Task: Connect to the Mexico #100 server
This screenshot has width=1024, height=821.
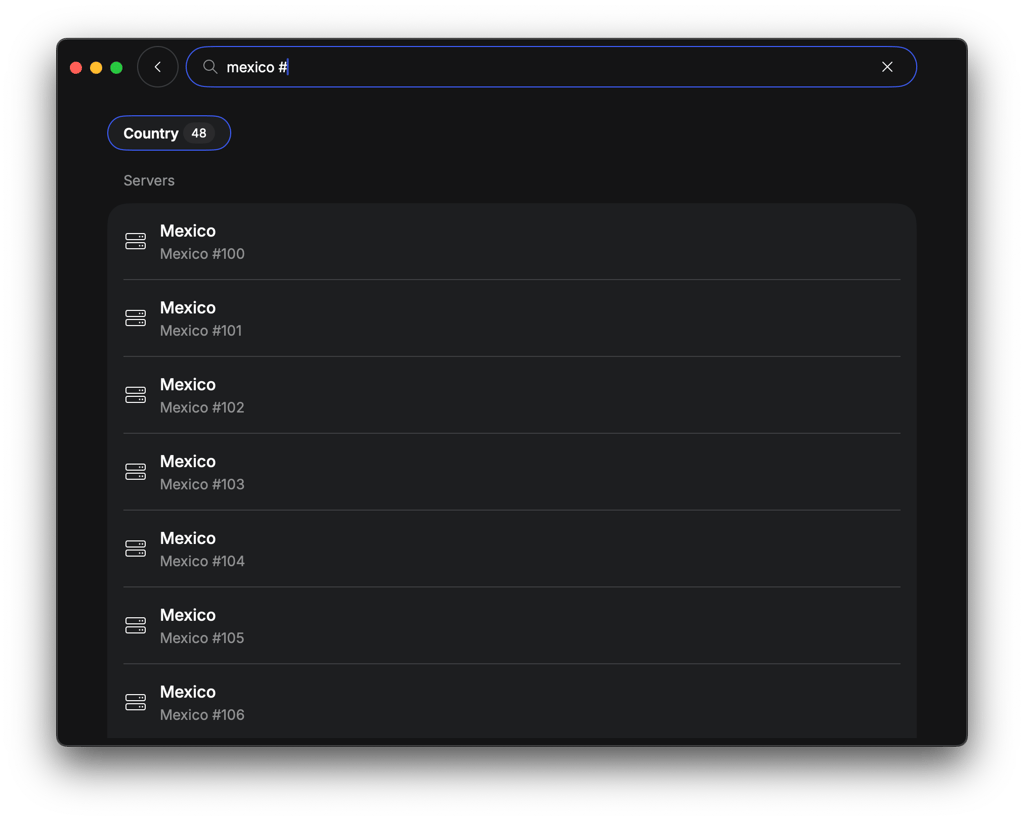Action: click(x=512, y=242)
